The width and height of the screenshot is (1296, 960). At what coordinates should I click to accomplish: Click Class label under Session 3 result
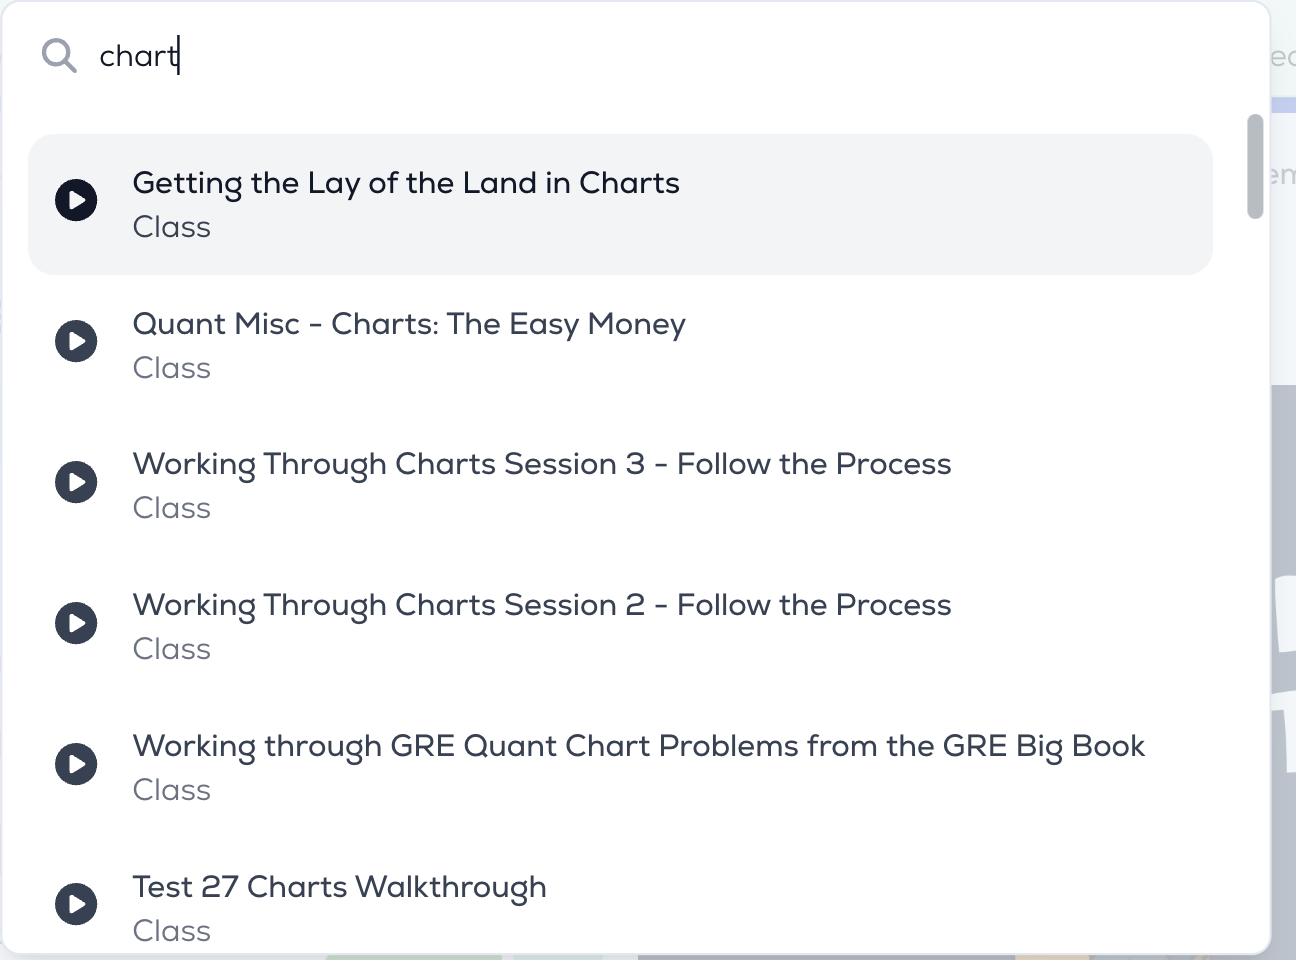(172, 508)
